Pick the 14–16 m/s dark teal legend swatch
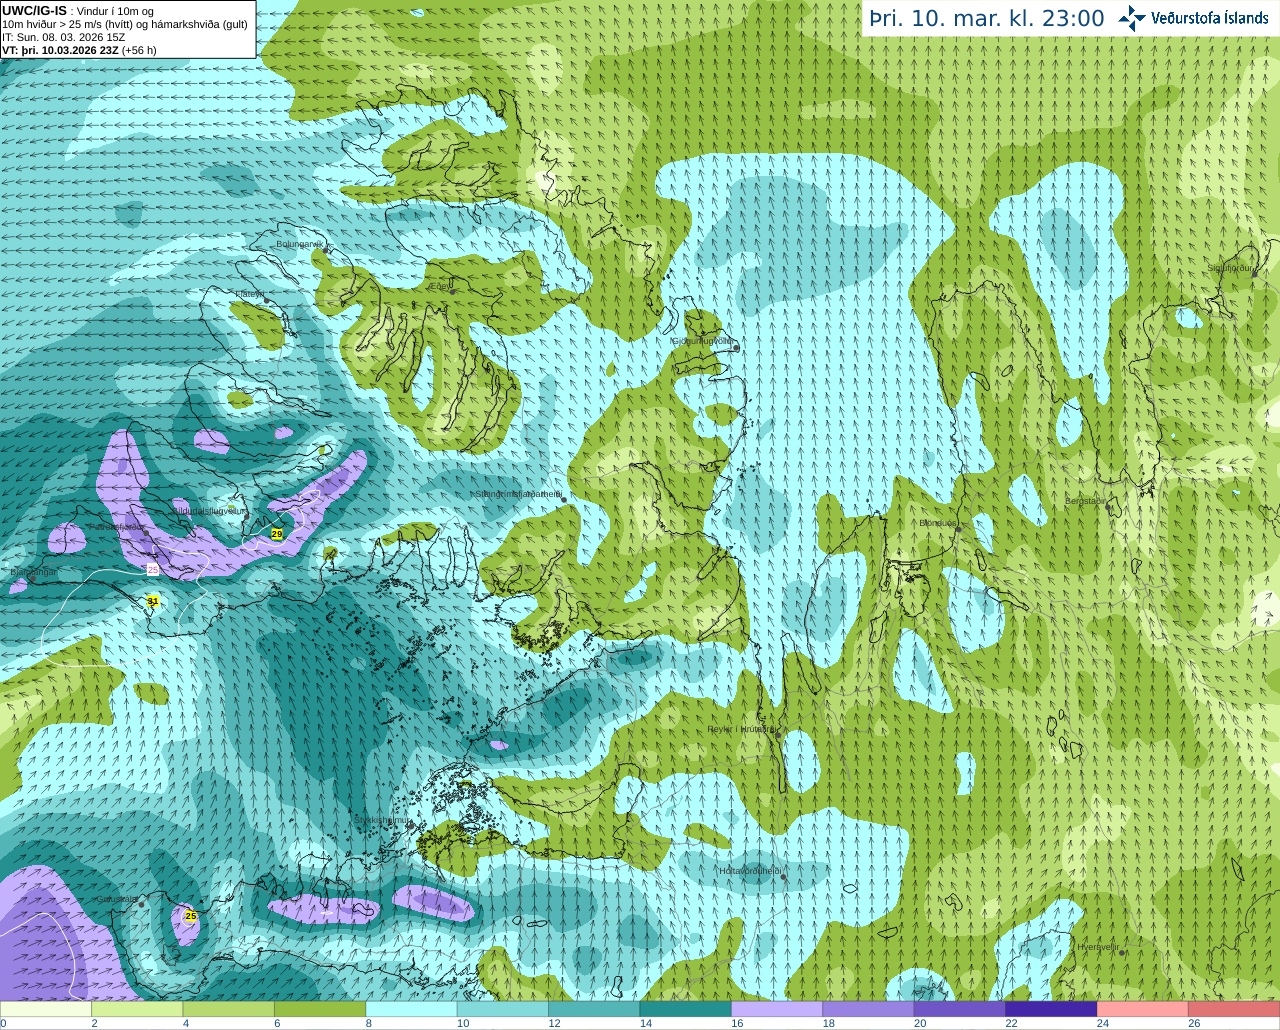This screenshot has width=1280, height=1030. (685, 1009)
